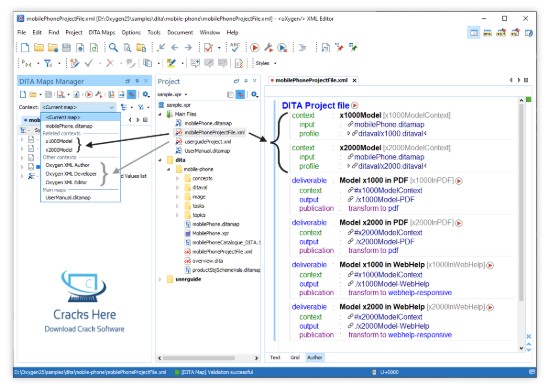The width and height of the screenshot is (550, 390).
Task: Click the filter funnel icon
Action: tap(48, 63)
